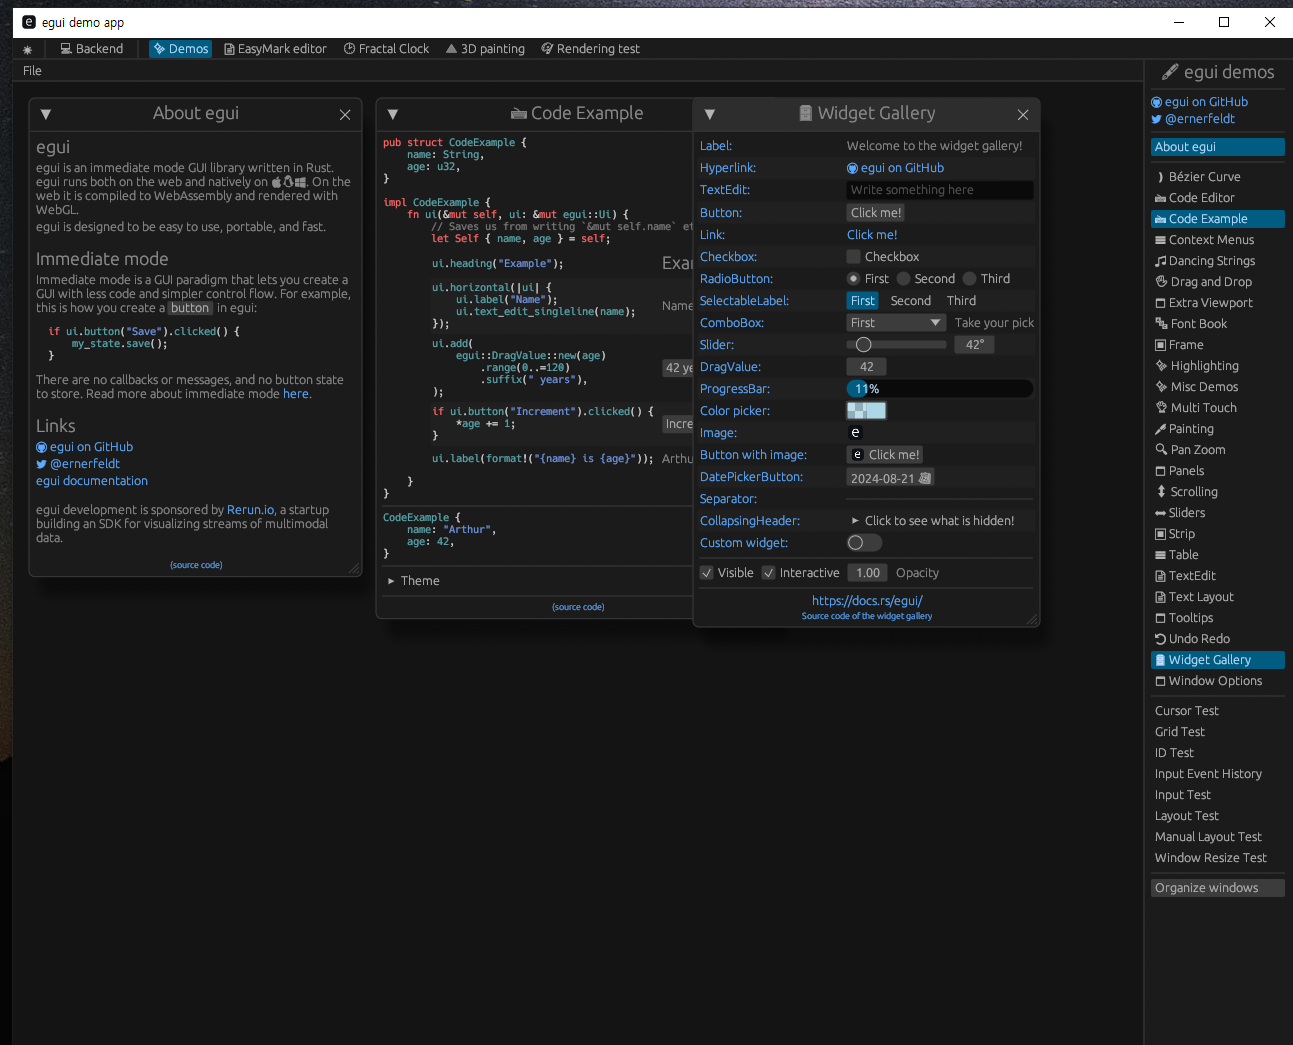Viewport: 1293px width, 1045px height.
Task: Click the Context Menus icon in the sidebar
Action: [x=1161, y=240]
